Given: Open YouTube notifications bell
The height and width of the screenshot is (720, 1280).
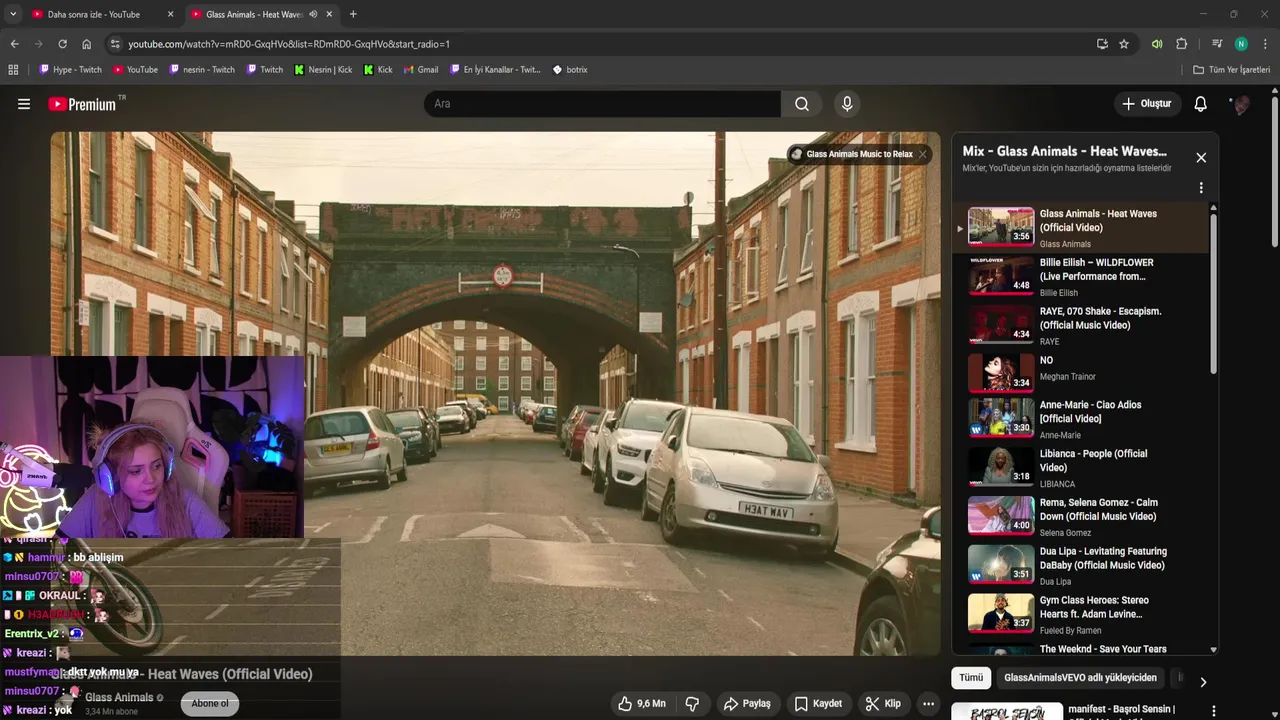Looking at the screenshot, I should [1201, 104].
